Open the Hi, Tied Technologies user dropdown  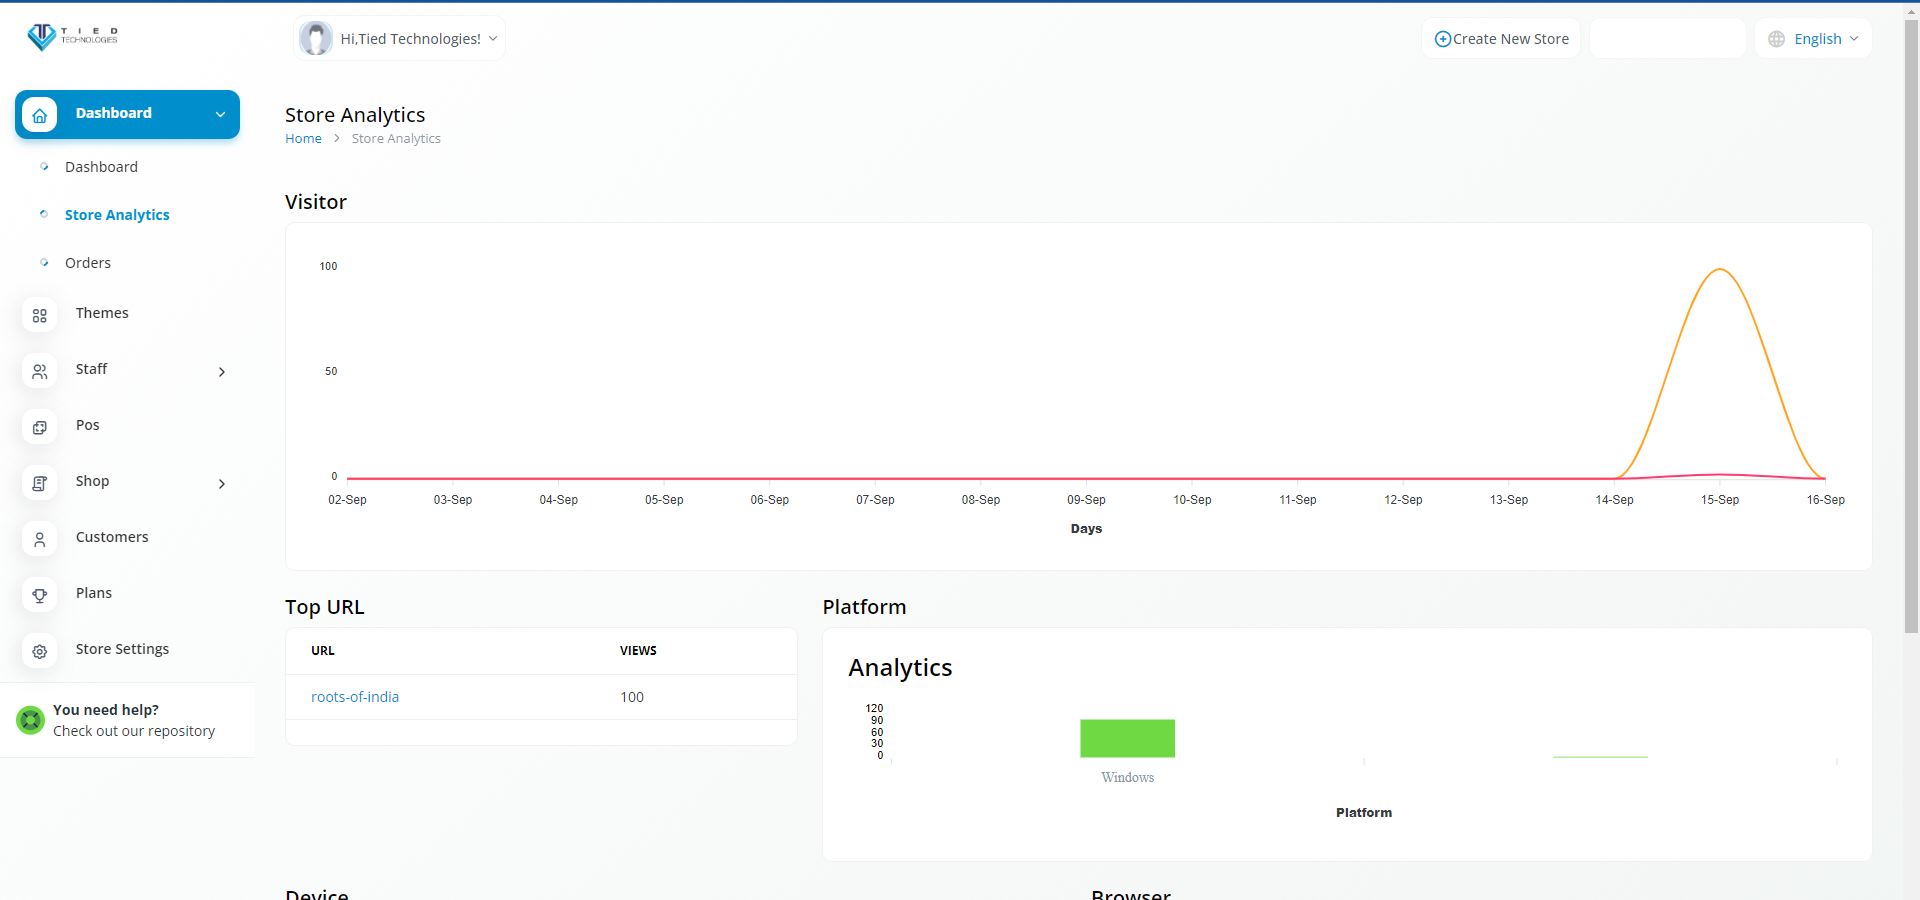pyautogui.click(x=410, y=39)
